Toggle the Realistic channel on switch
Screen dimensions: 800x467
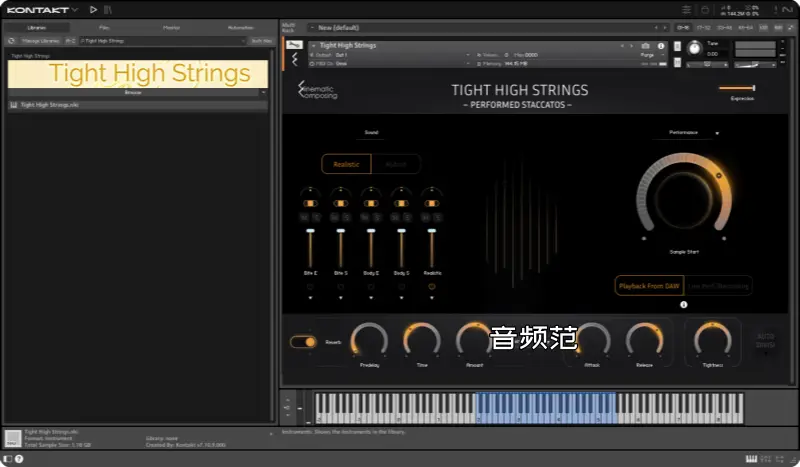pos(432,203)
